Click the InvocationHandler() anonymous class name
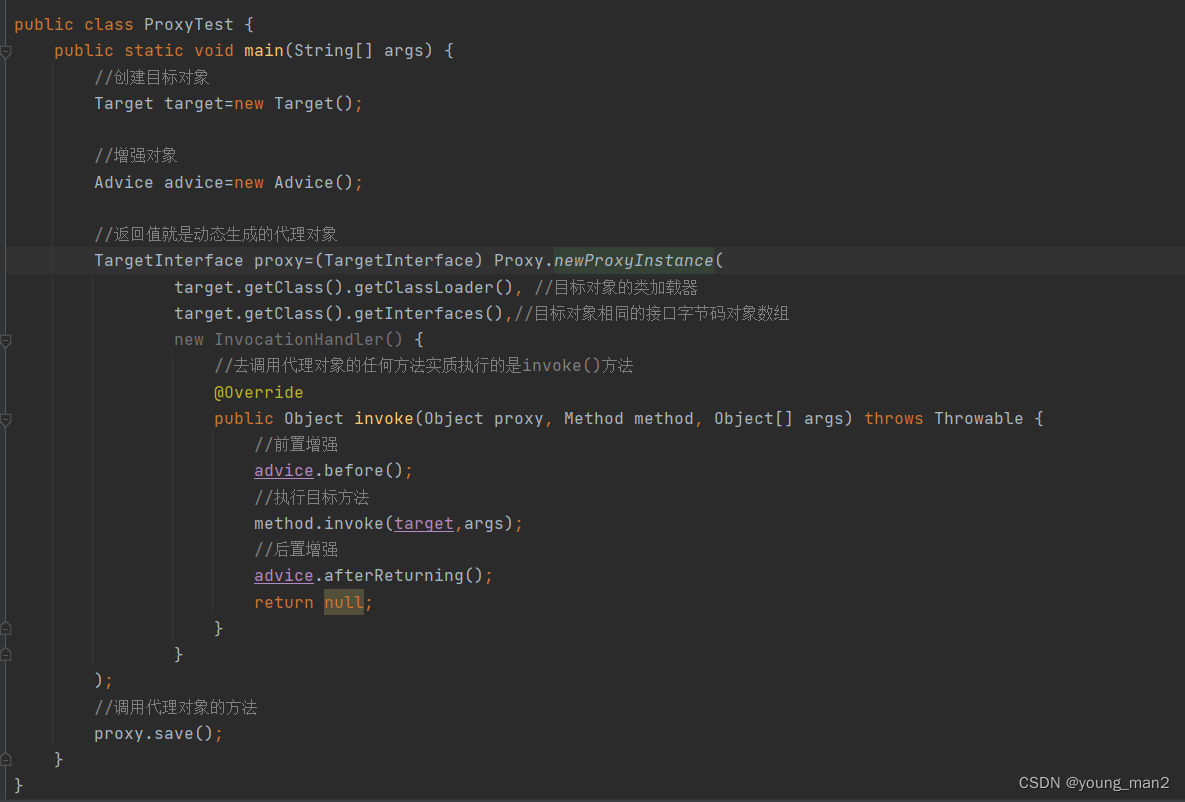 coord(308,339)
